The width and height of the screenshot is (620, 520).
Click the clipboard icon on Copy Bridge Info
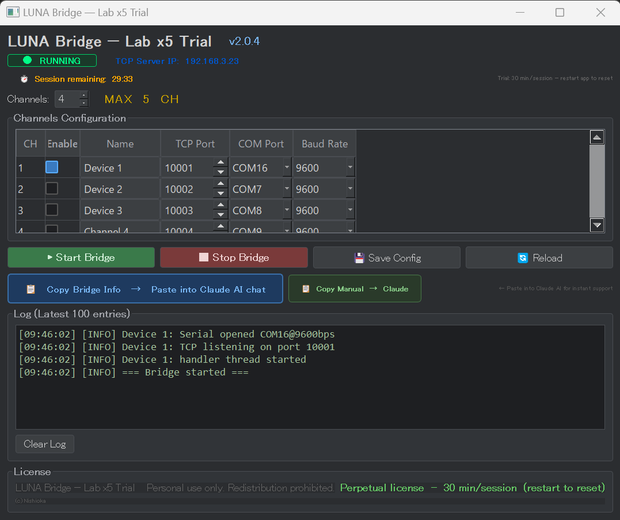point(30,289)
